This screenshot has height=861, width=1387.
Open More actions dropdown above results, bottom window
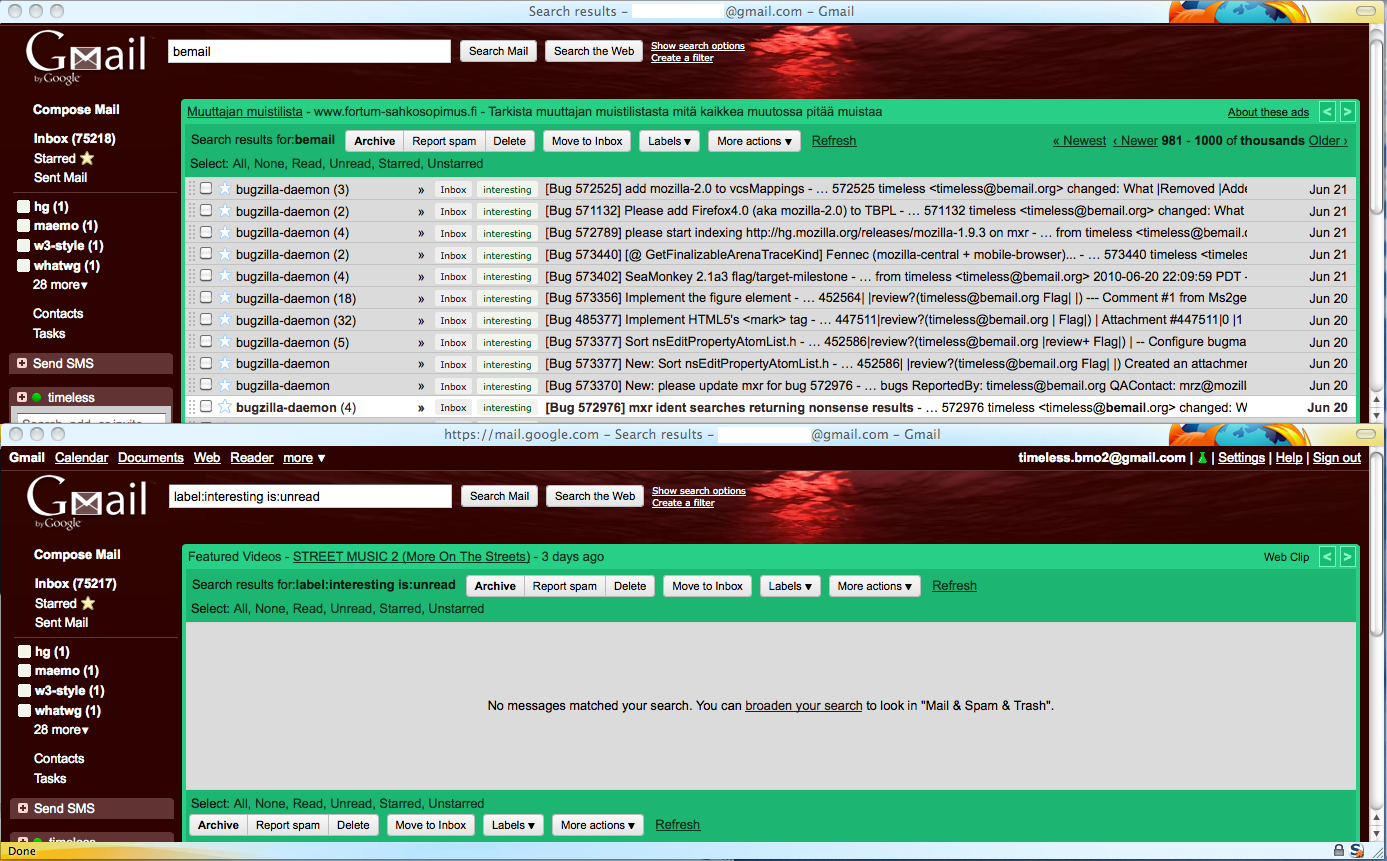tap(875, 586)
